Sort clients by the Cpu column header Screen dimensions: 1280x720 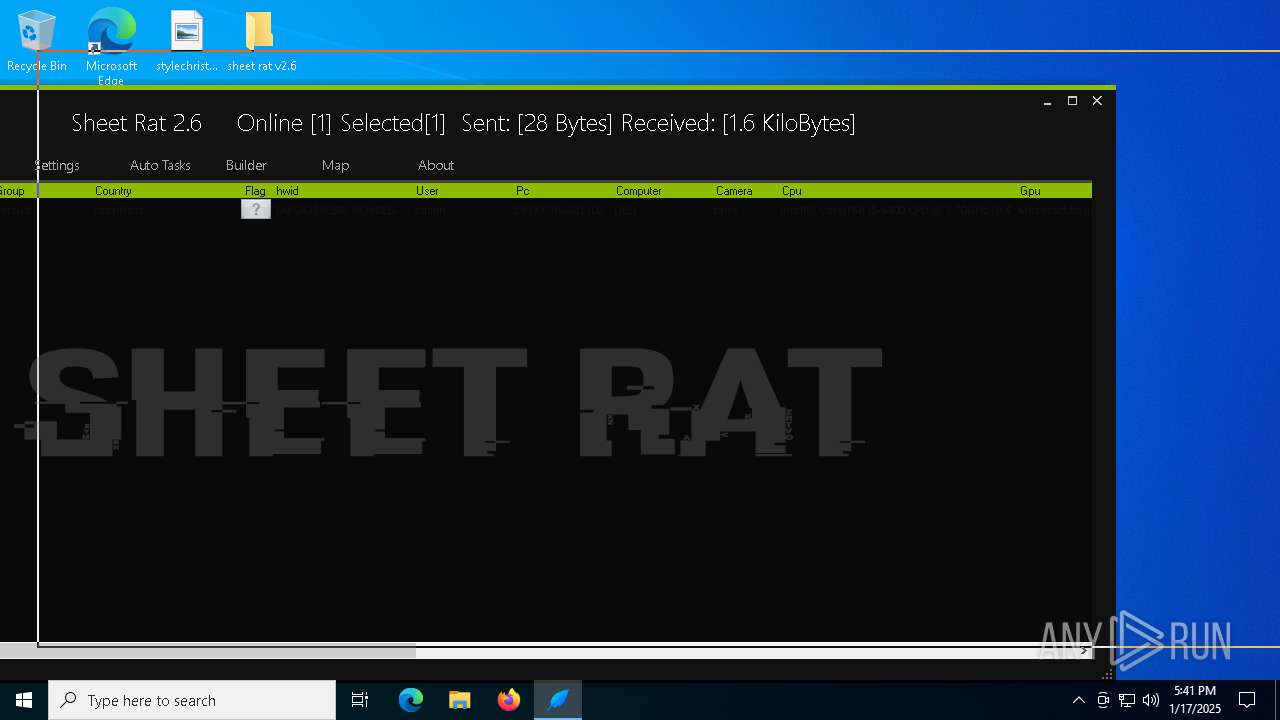point(791,190)
